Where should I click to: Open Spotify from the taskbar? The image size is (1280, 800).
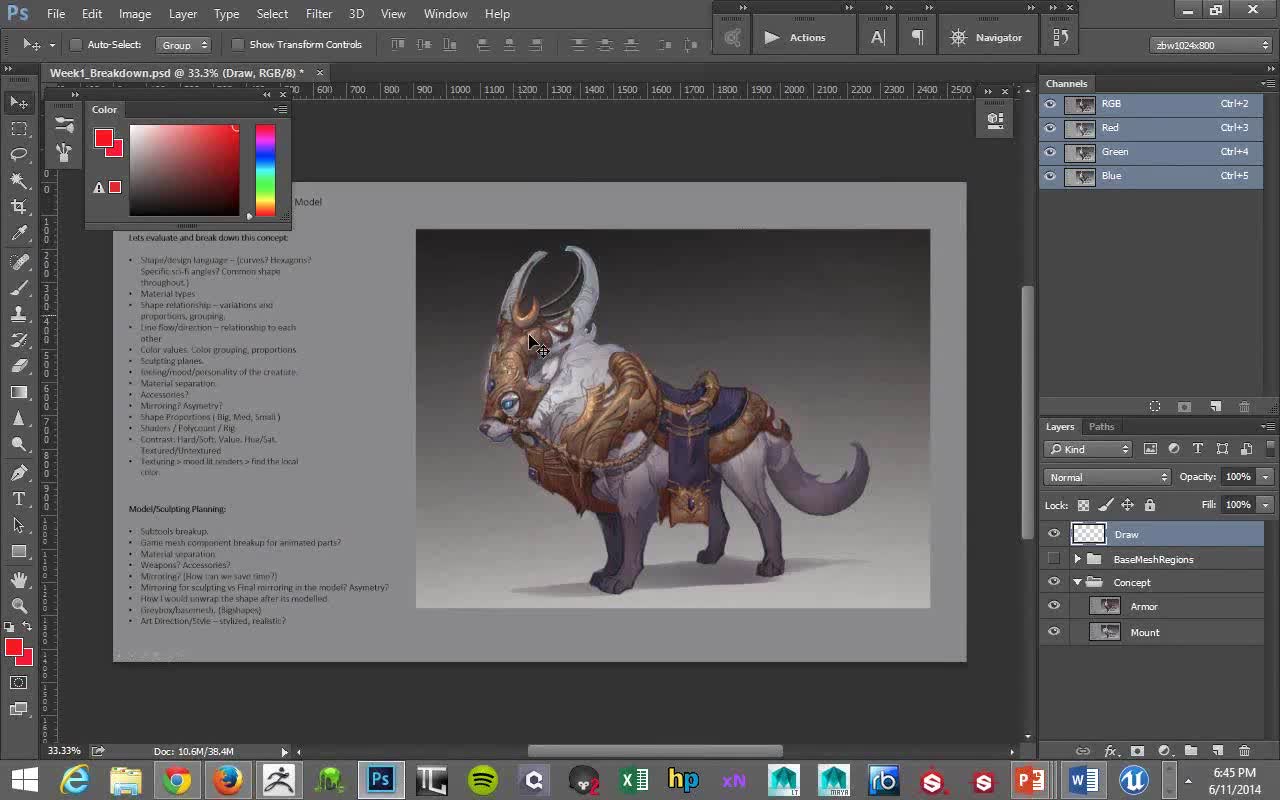pos(483,779)
